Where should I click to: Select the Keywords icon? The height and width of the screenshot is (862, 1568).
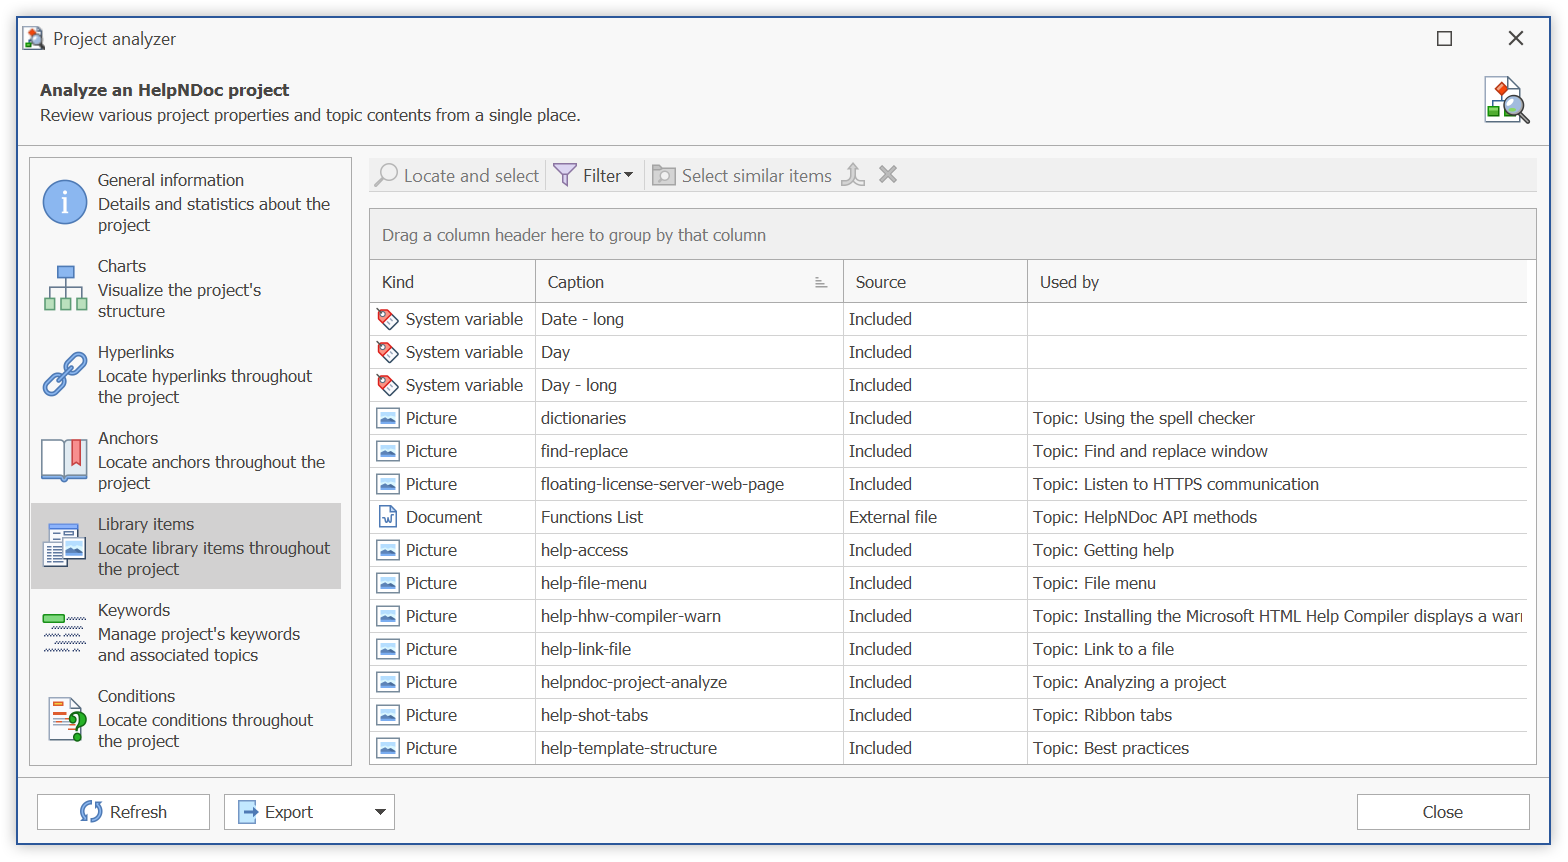65,632
